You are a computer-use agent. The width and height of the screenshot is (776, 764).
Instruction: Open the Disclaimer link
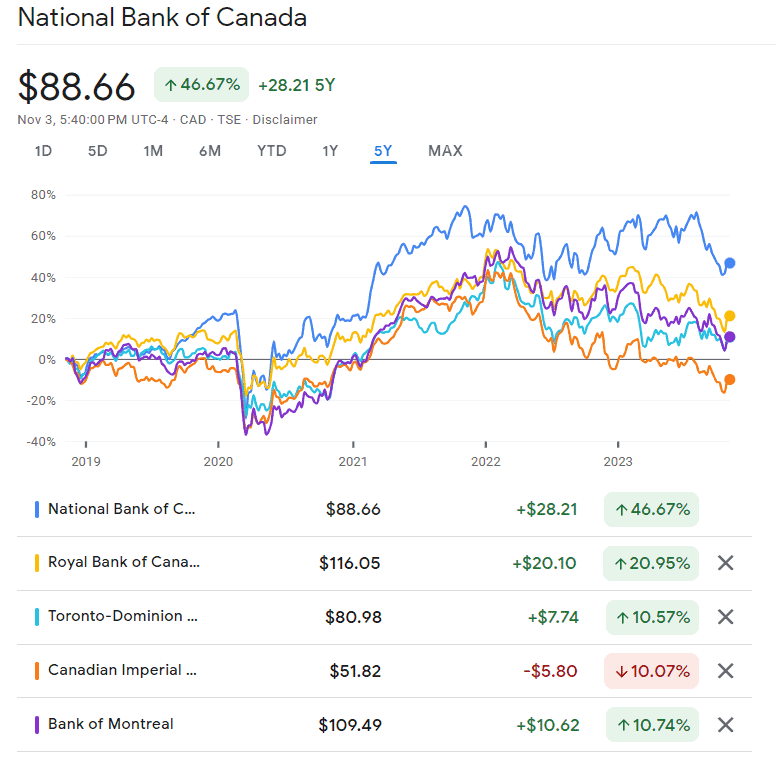click(285, 120)
